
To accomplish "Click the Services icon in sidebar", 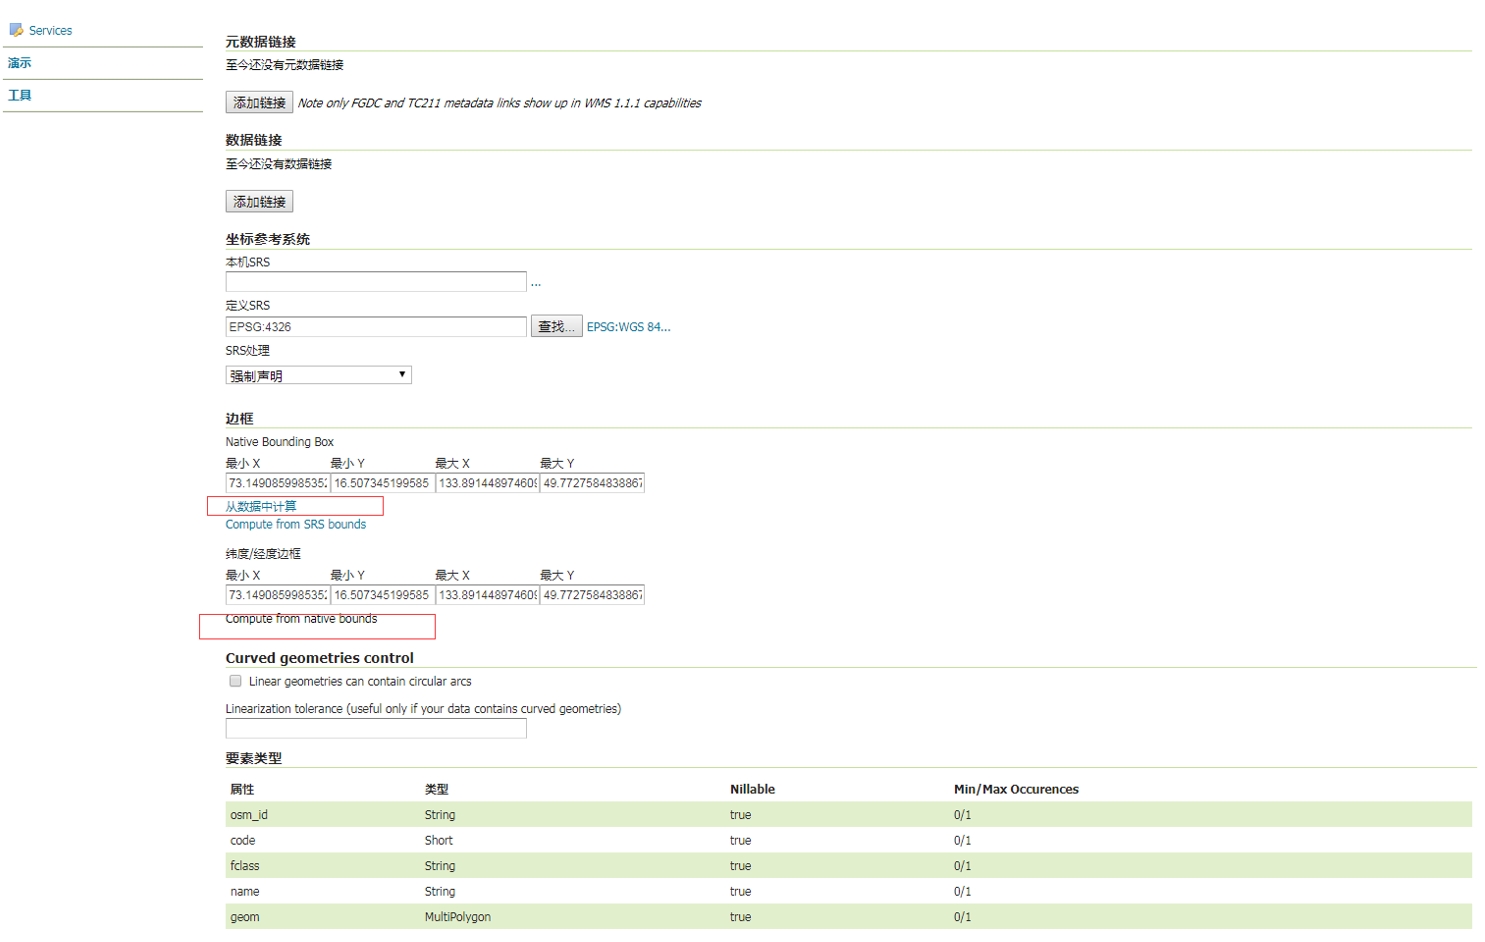I will pos(16,30).
